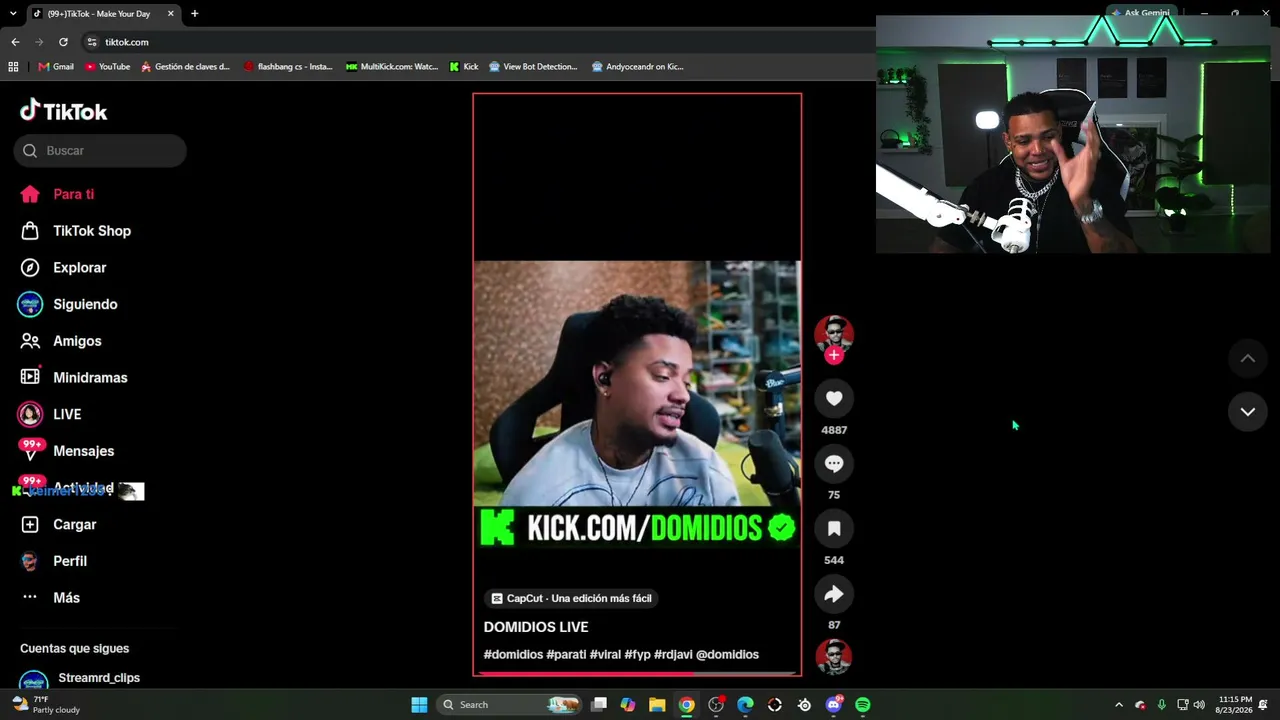Click the taskbar Search box
This screenshot has width=1280, height=720.
[511, 705]
